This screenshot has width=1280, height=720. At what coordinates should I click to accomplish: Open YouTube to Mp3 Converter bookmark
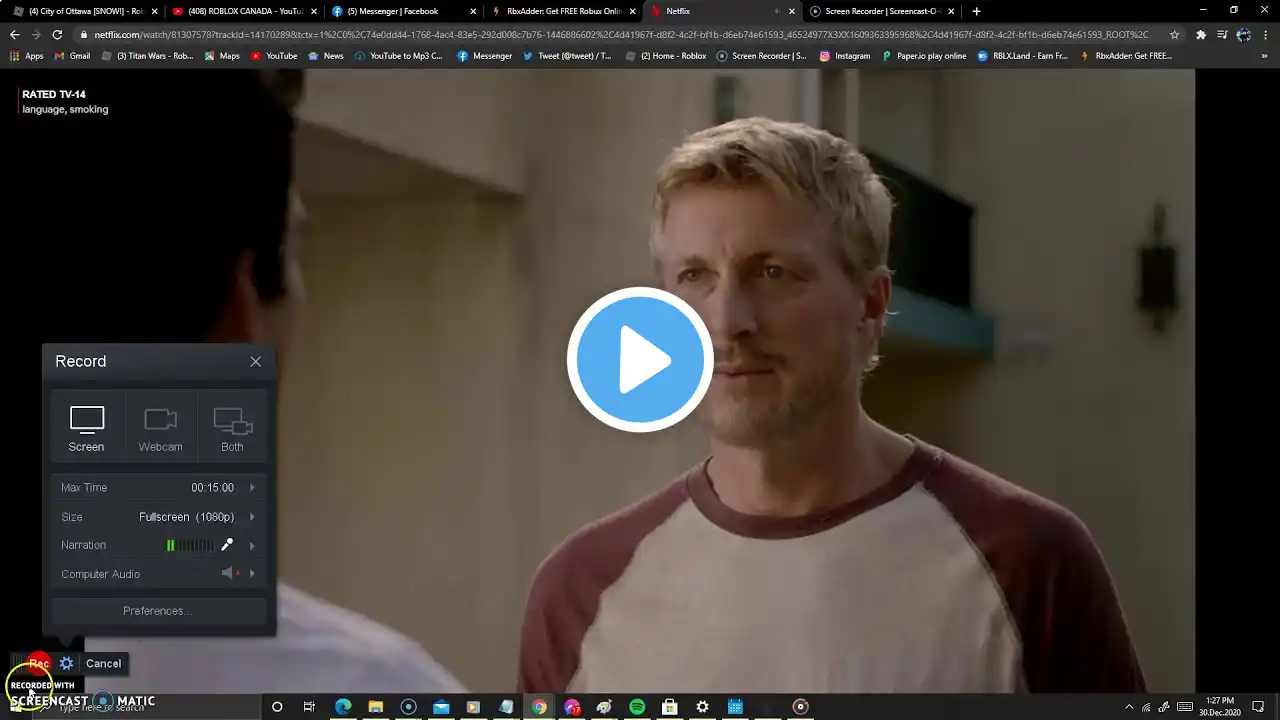398,56
